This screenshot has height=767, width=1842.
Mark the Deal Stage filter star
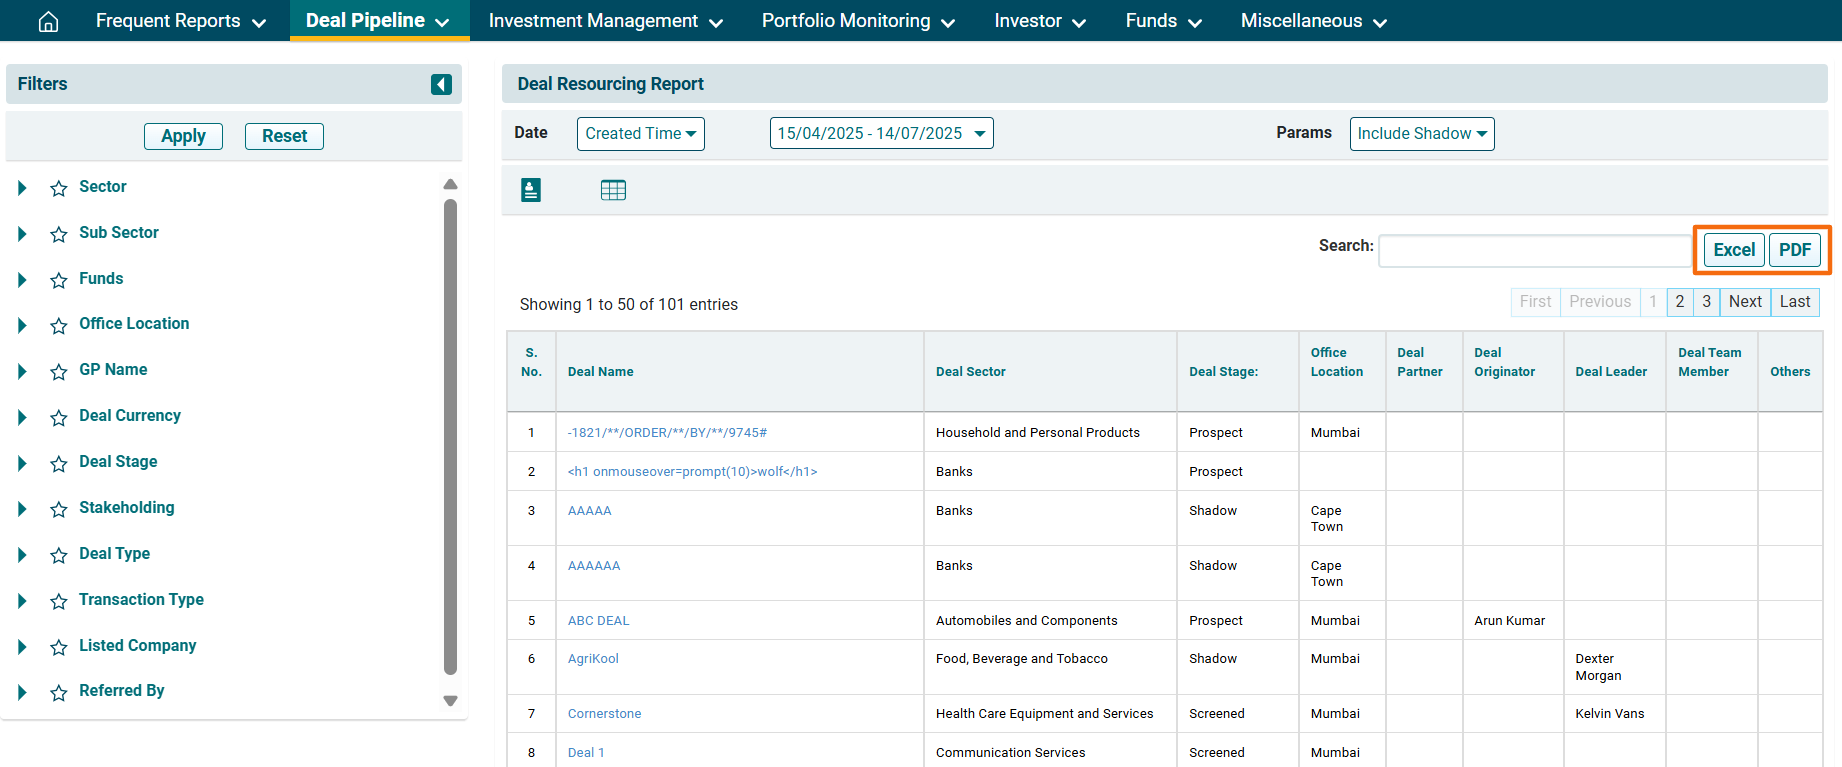pyautogui.click(x=59, y=463)
